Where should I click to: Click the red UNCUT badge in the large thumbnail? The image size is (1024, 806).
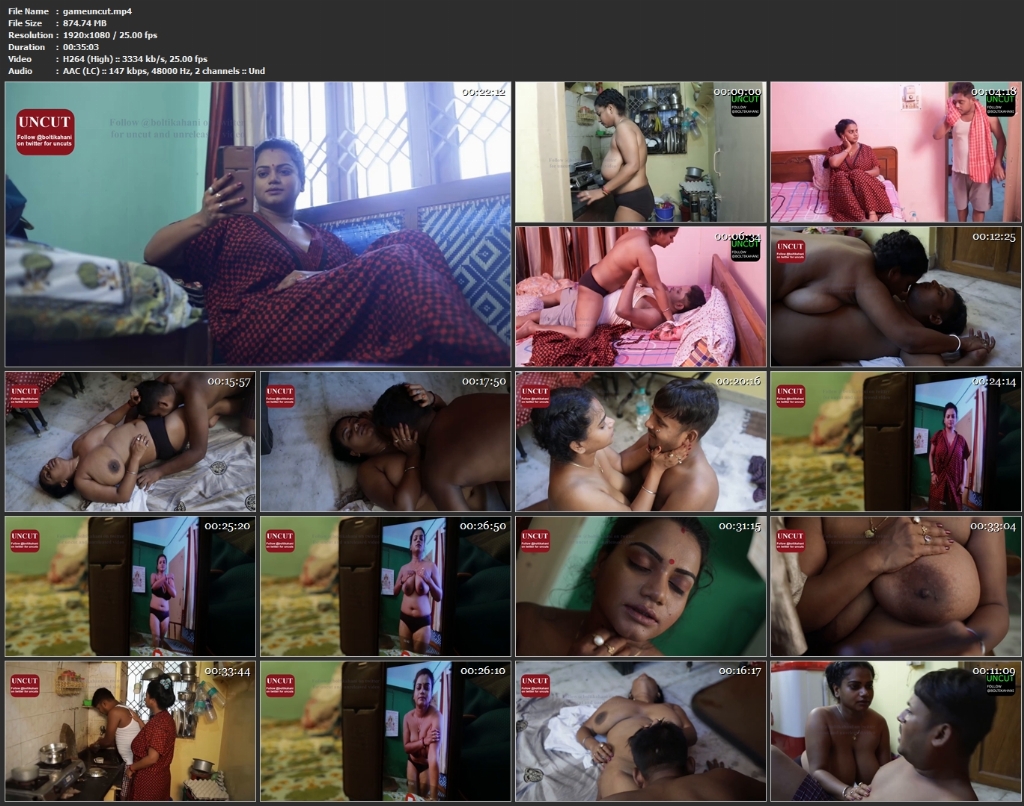45,132
